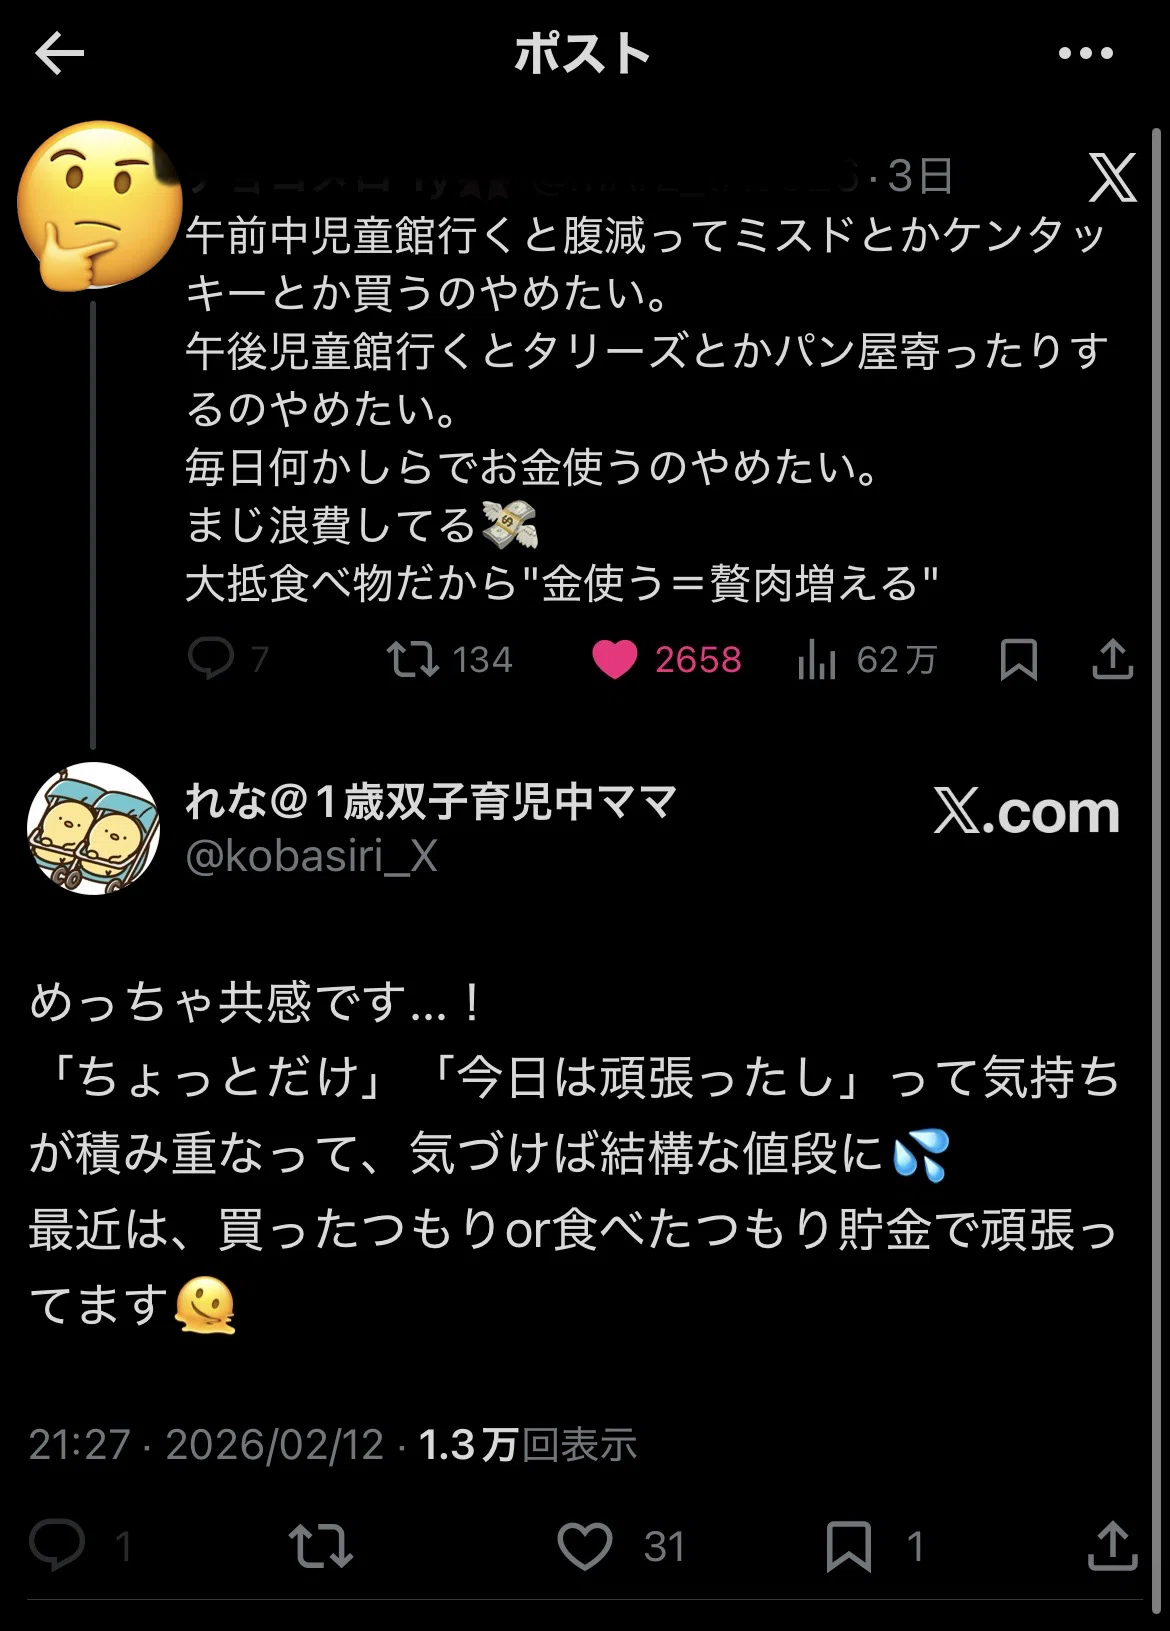
Task: Go back using the top-left arrow
Action: click(59, 53)
